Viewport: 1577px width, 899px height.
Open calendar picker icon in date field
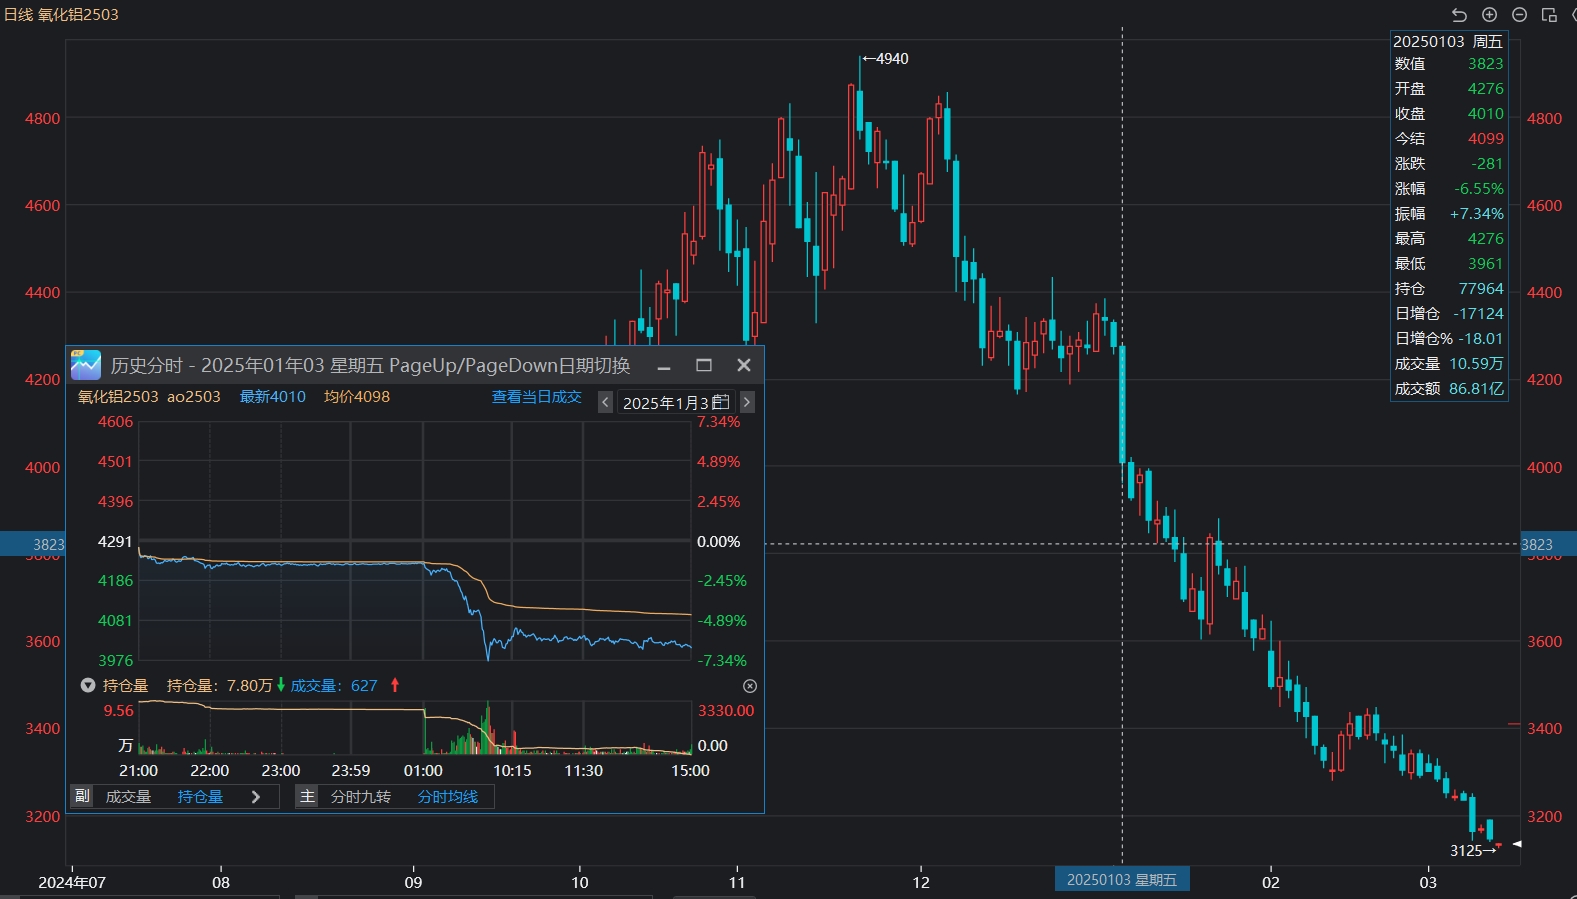click(721, 402)
